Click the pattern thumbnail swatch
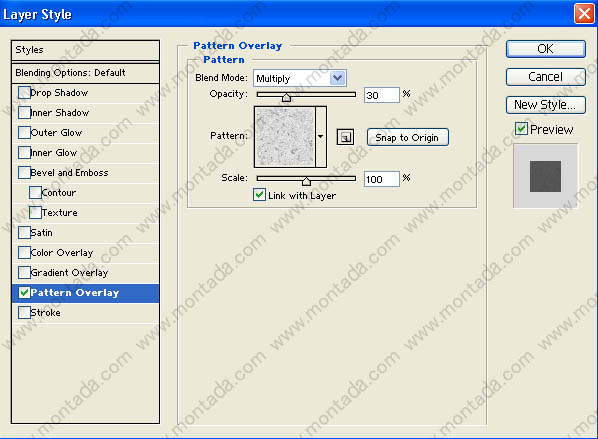This screenshot has width=598, height=439. tap(285, 137)
